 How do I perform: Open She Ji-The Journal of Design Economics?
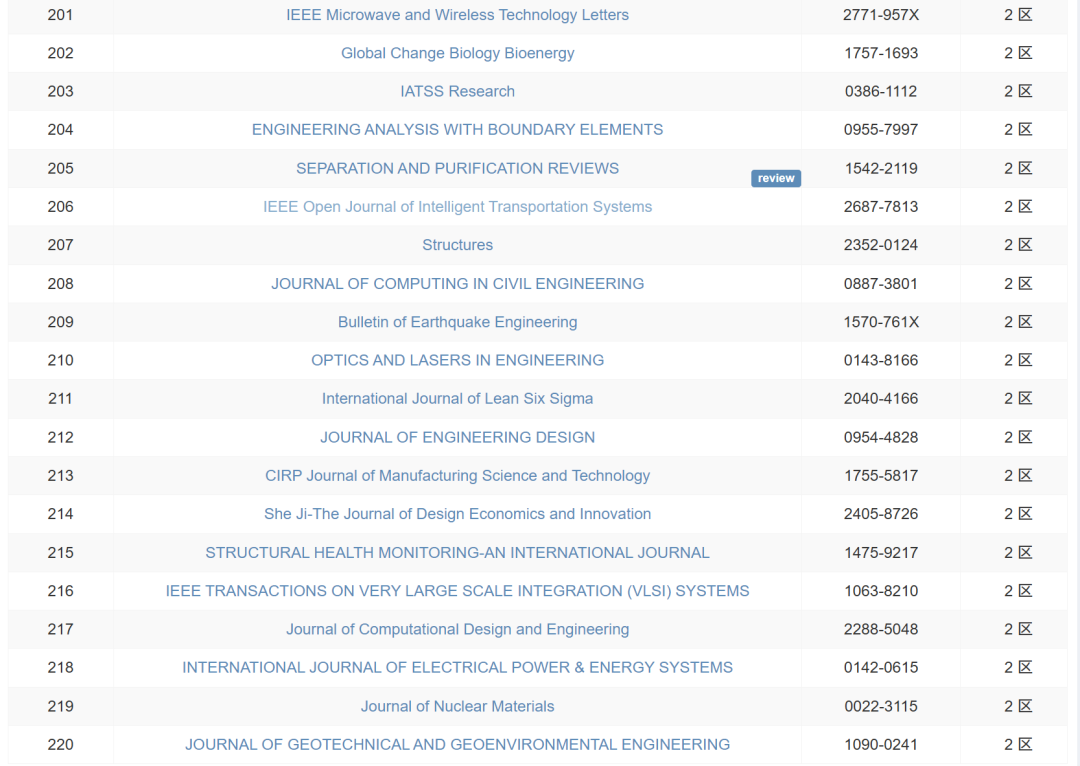click(x=457, y=514)
